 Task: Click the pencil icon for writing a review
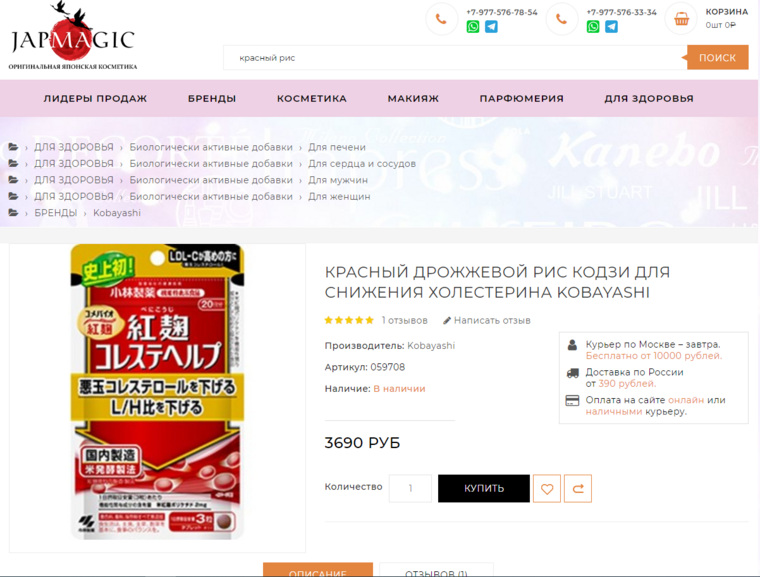tap(447, 321)
